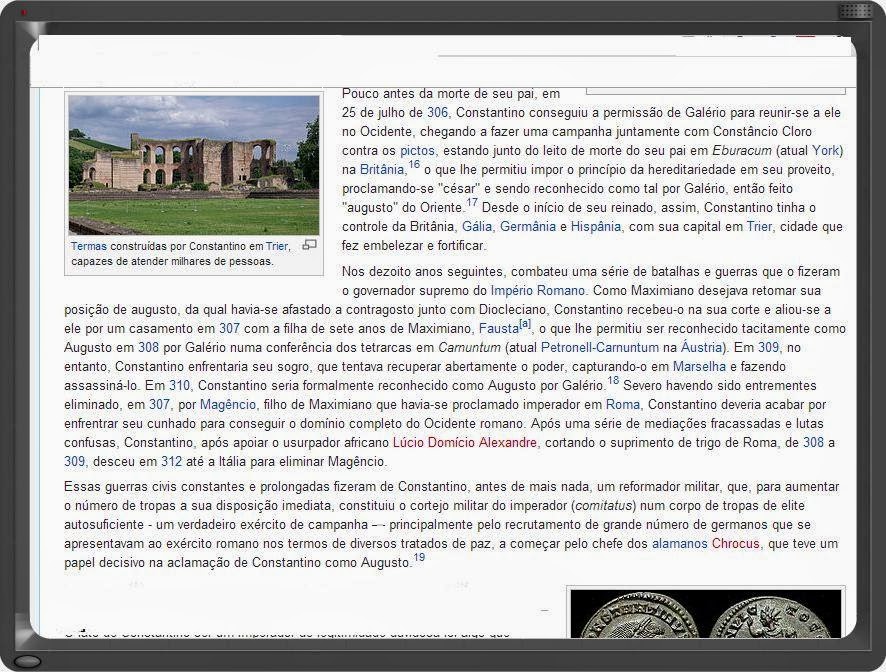886x672 pixels.
Task: Click the italic word 'comitatus'
Action: click(x=603, y=506)
